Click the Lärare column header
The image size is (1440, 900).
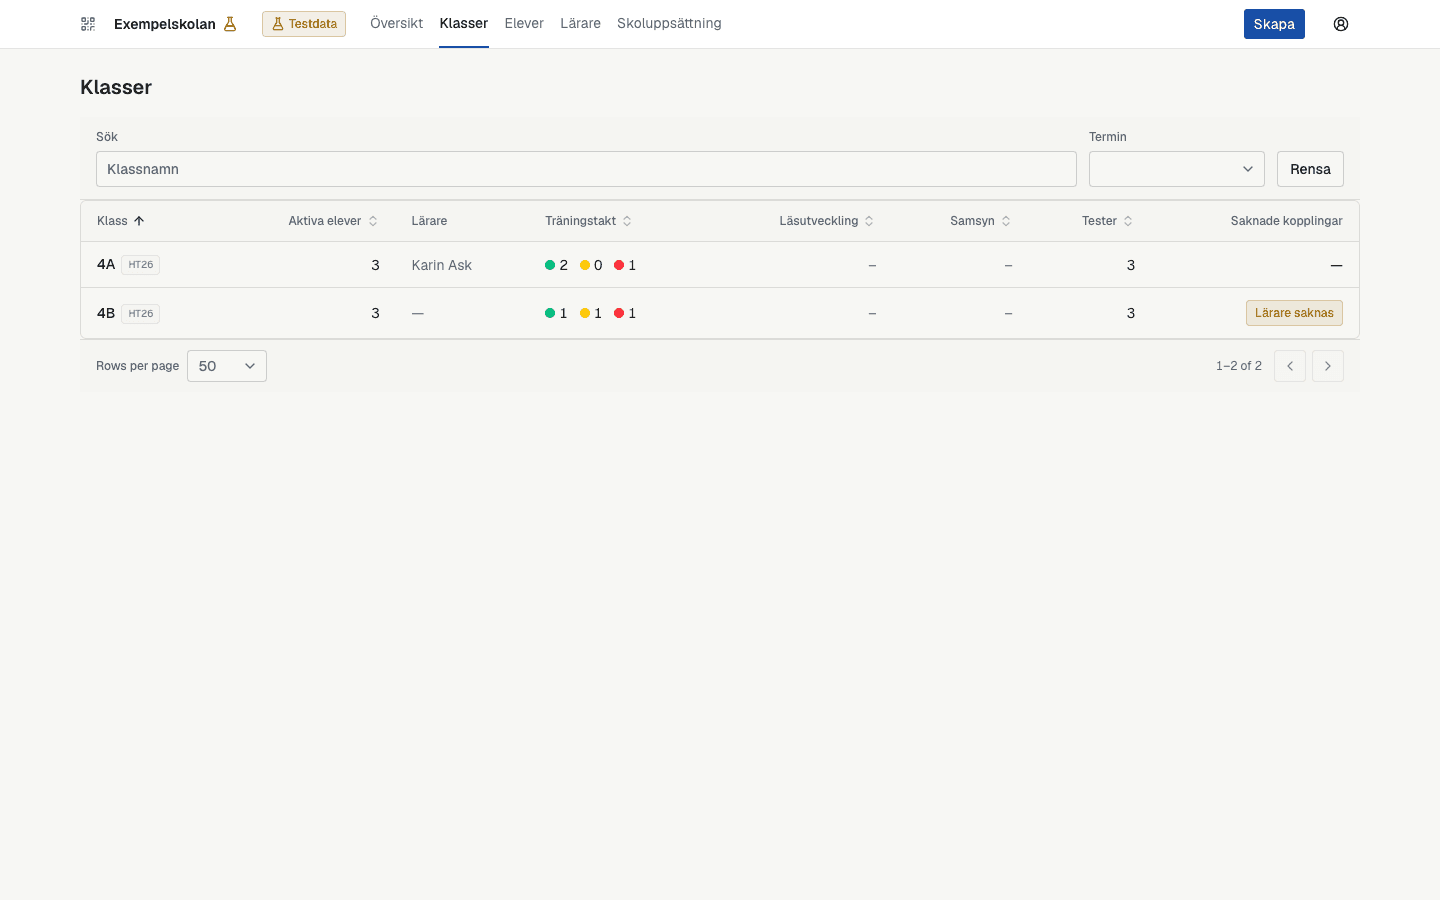tap(429, 221)
